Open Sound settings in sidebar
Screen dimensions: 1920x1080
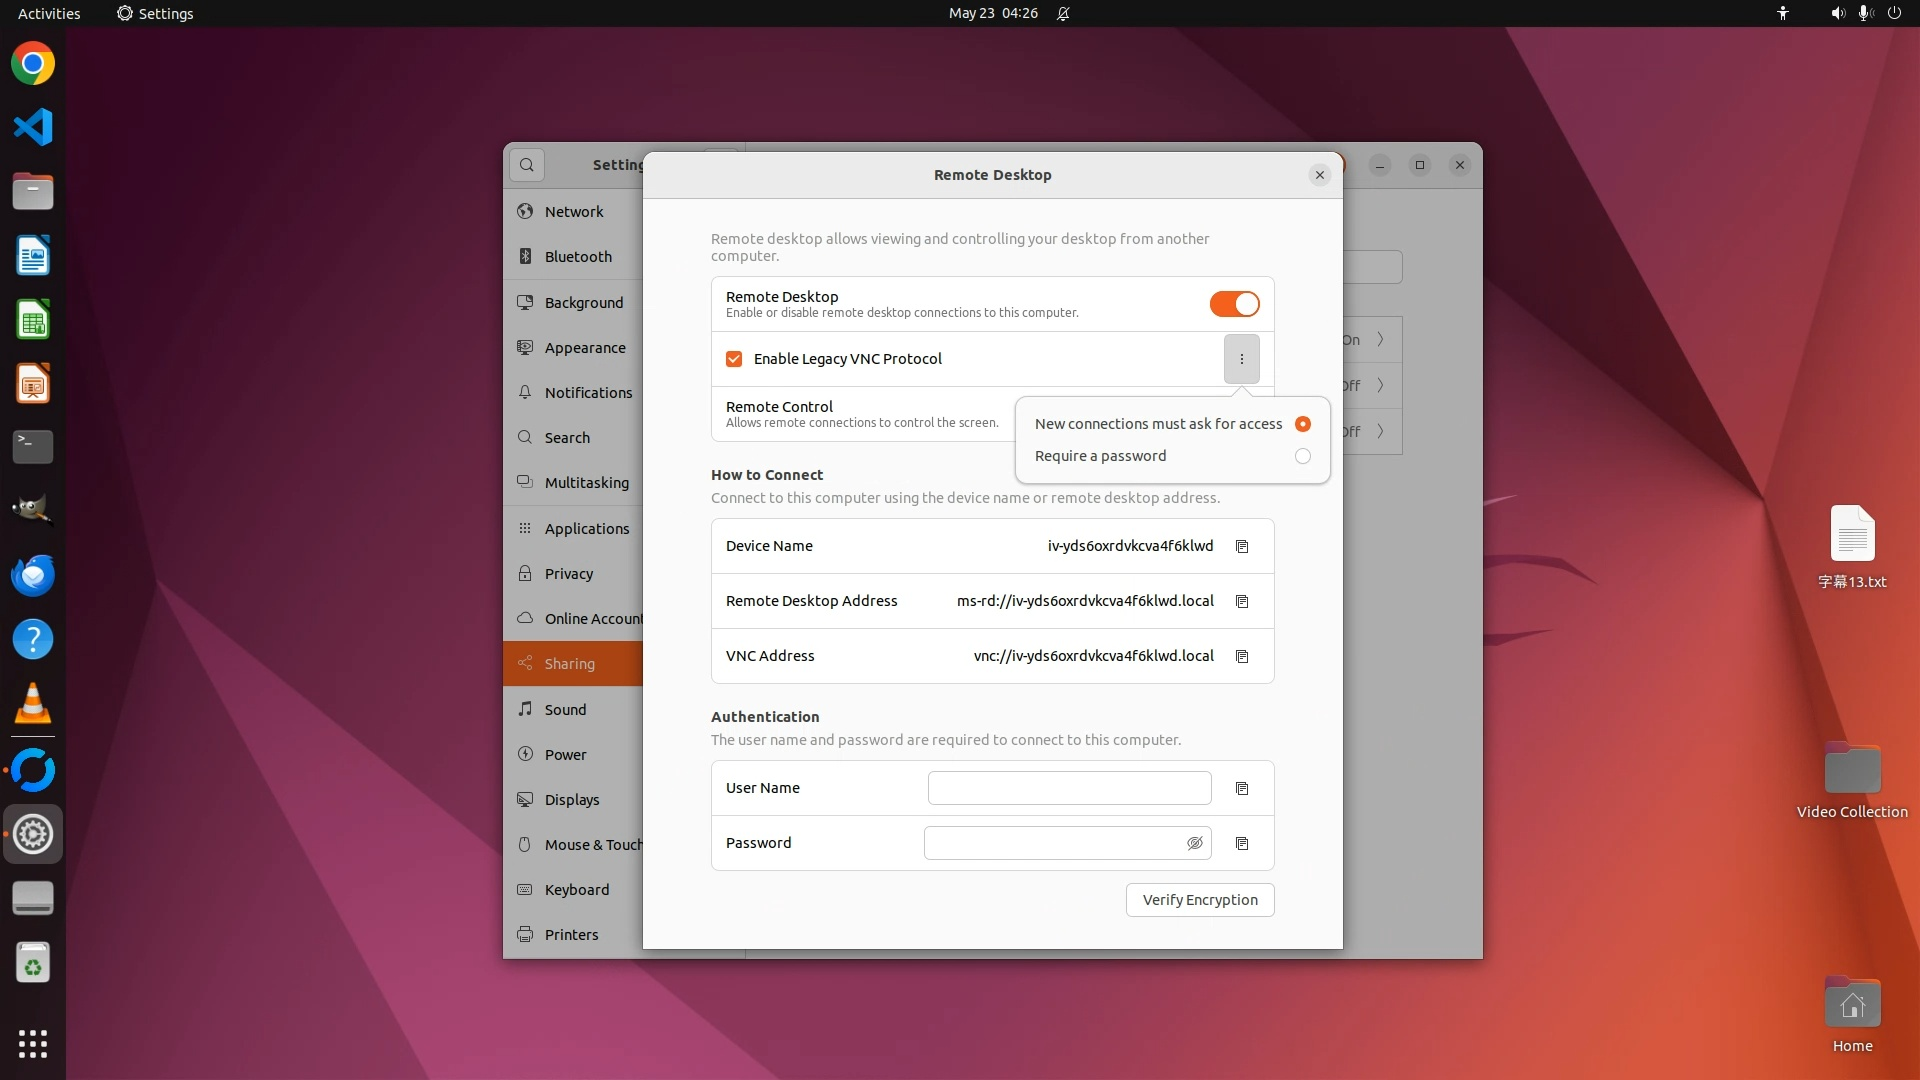(565, 709)
